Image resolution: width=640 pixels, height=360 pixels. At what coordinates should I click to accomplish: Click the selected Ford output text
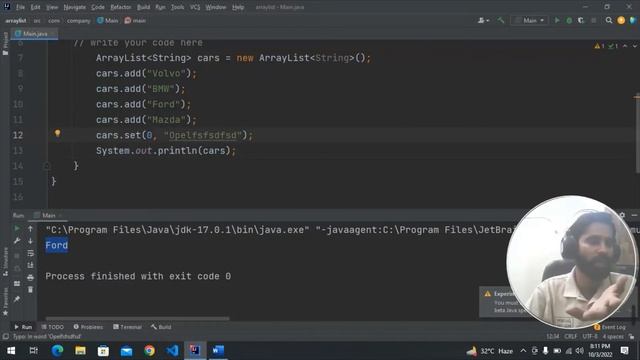(57, 245)
